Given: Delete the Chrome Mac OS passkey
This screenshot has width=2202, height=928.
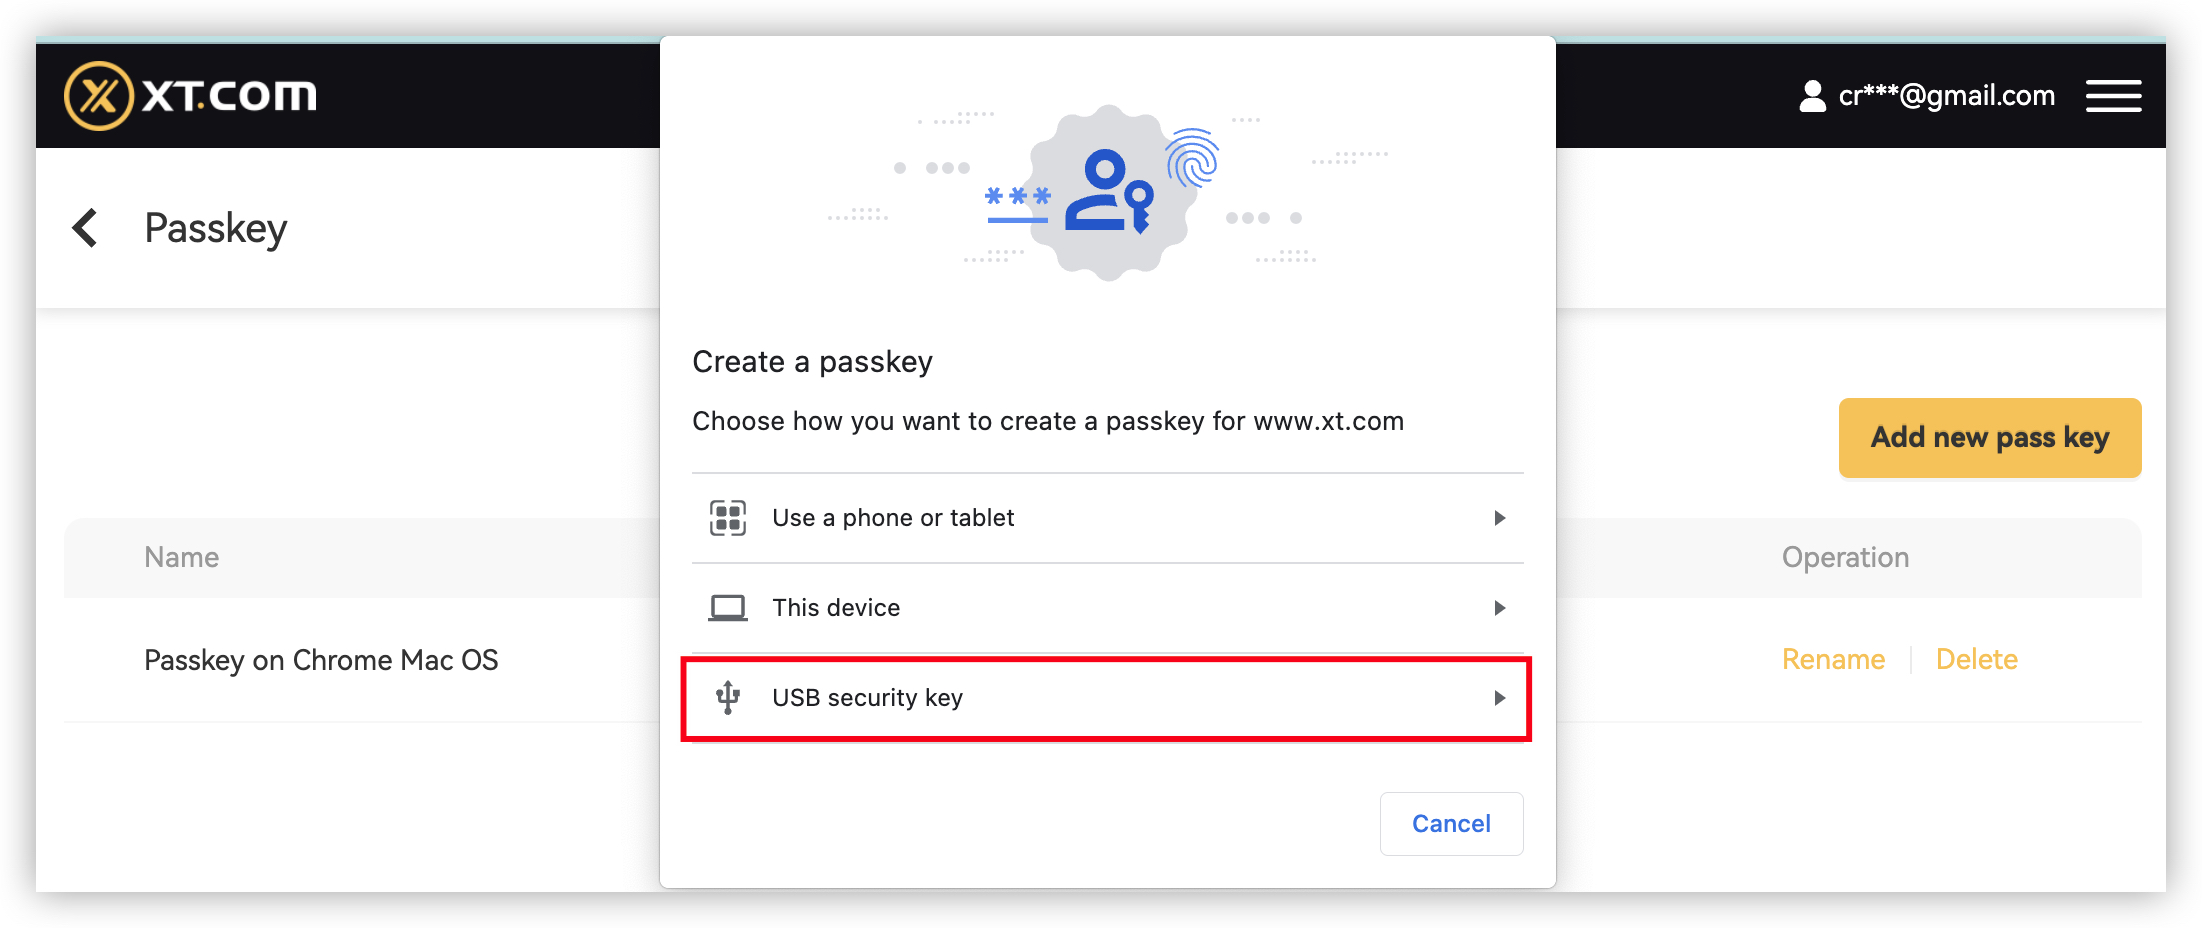Looking at the screenshot, I should coord(1976,660).
